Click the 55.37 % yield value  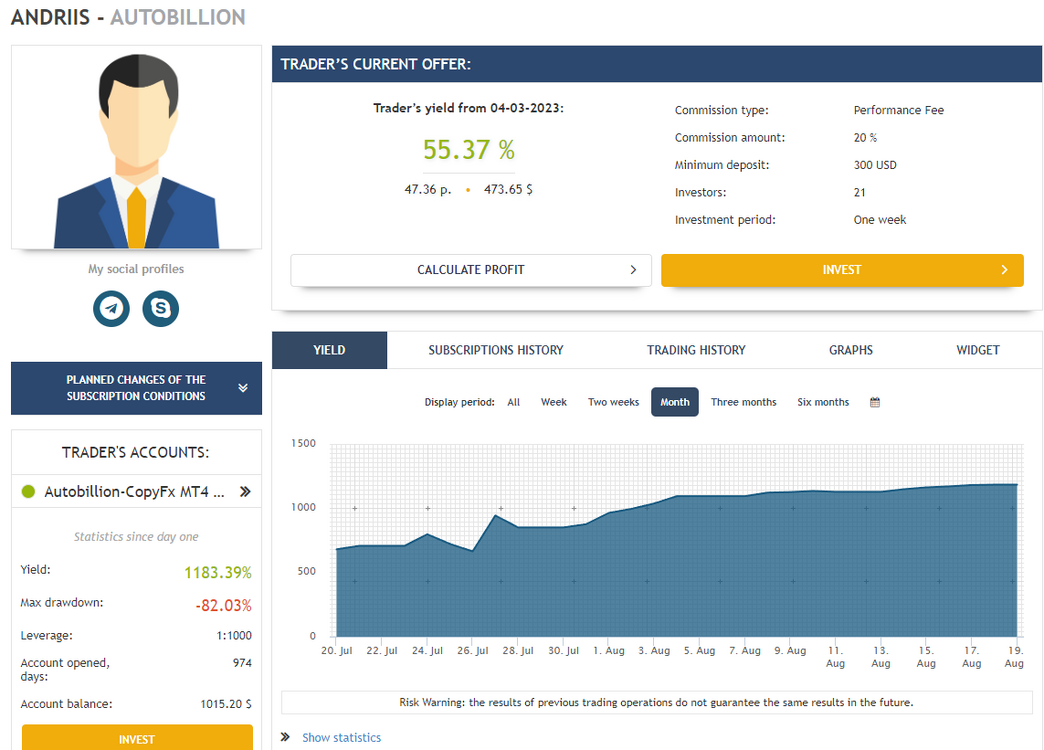tap(469, 149)
